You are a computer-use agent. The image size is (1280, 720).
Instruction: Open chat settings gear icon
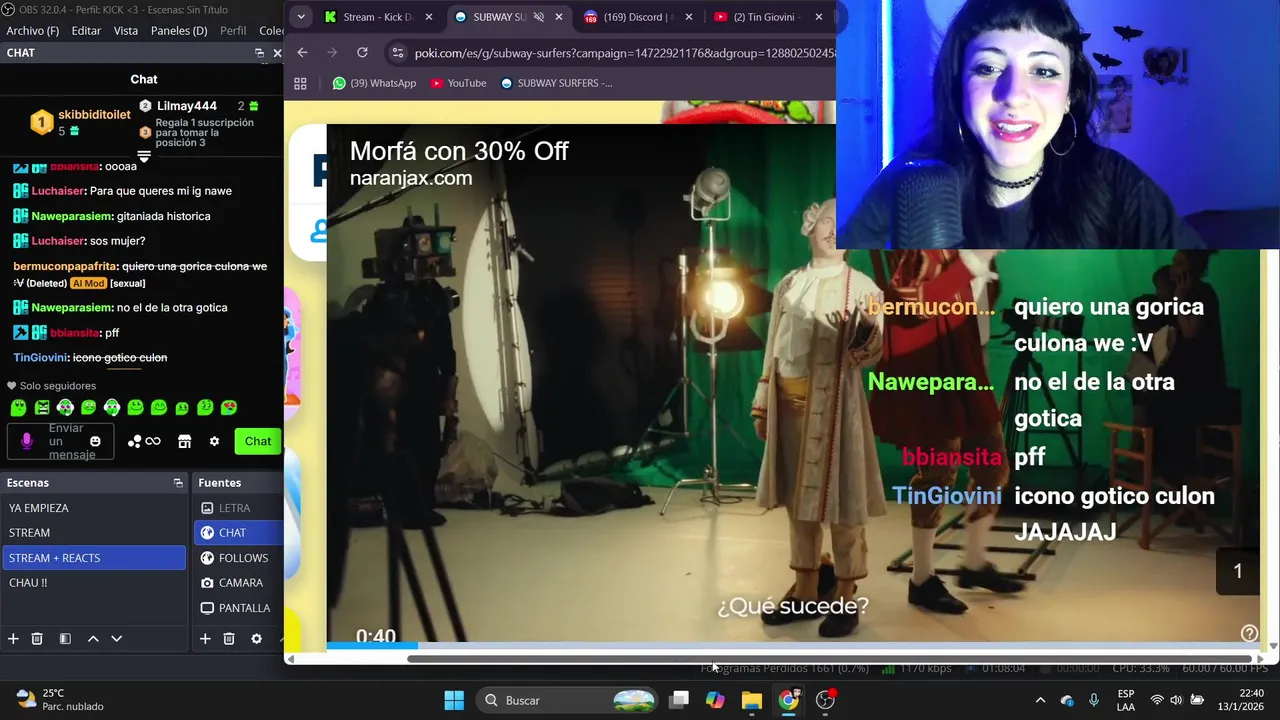click(x=214, y=441)
